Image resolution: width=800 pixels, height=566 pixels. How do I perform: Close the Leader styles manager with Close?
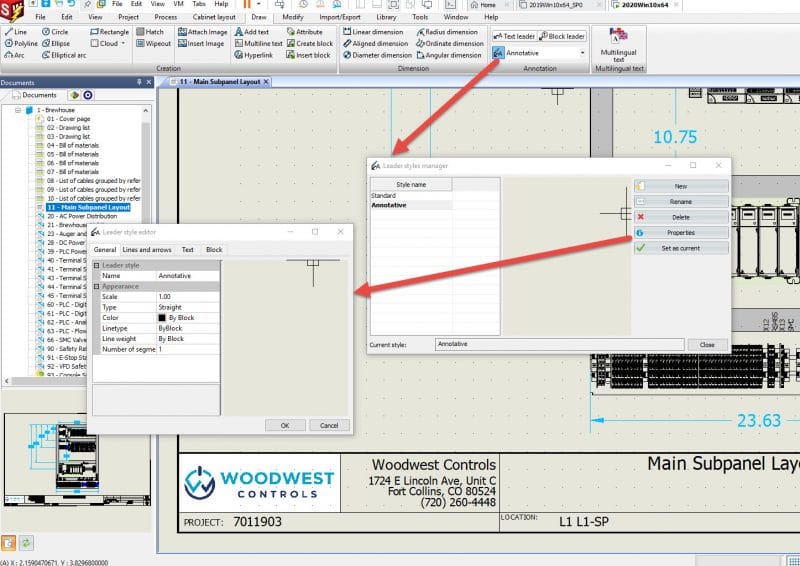(707, 344)
